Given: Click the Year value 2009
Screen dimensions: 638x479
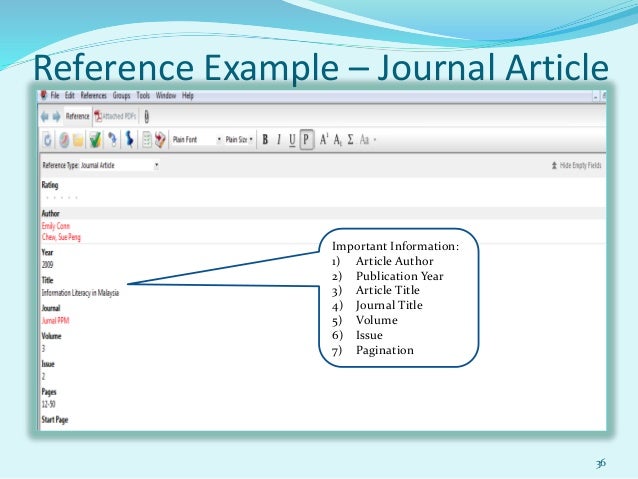Looking at the screenshot, I should [47, 265].
